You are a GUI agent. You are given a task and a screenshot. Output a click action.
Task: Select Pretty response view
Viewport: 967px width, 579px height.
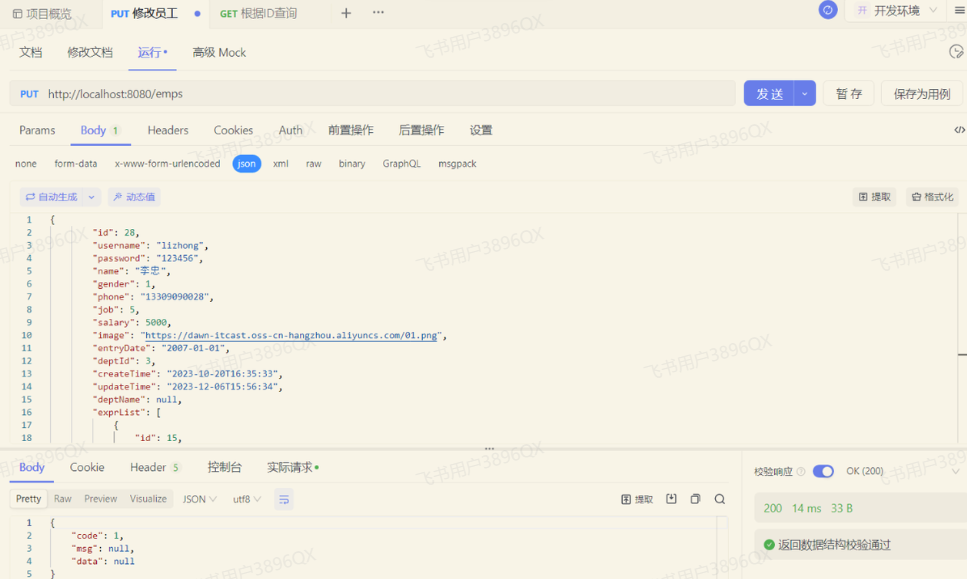[28, 499]
